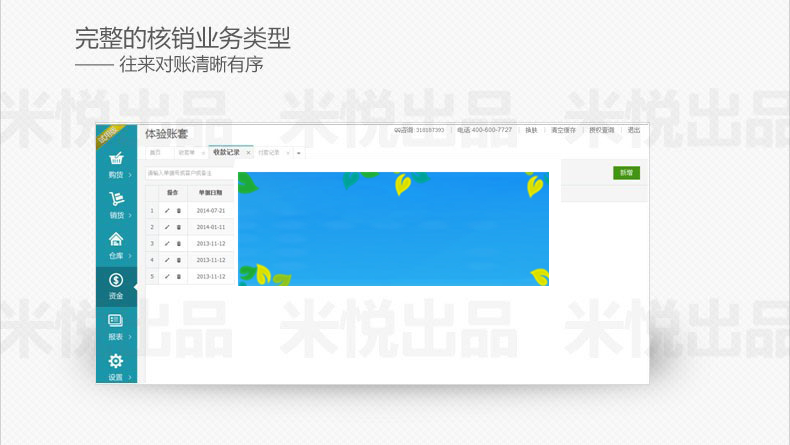Edit the row 3 record with the pencil
790x445 pixels.
pos(167,243)
